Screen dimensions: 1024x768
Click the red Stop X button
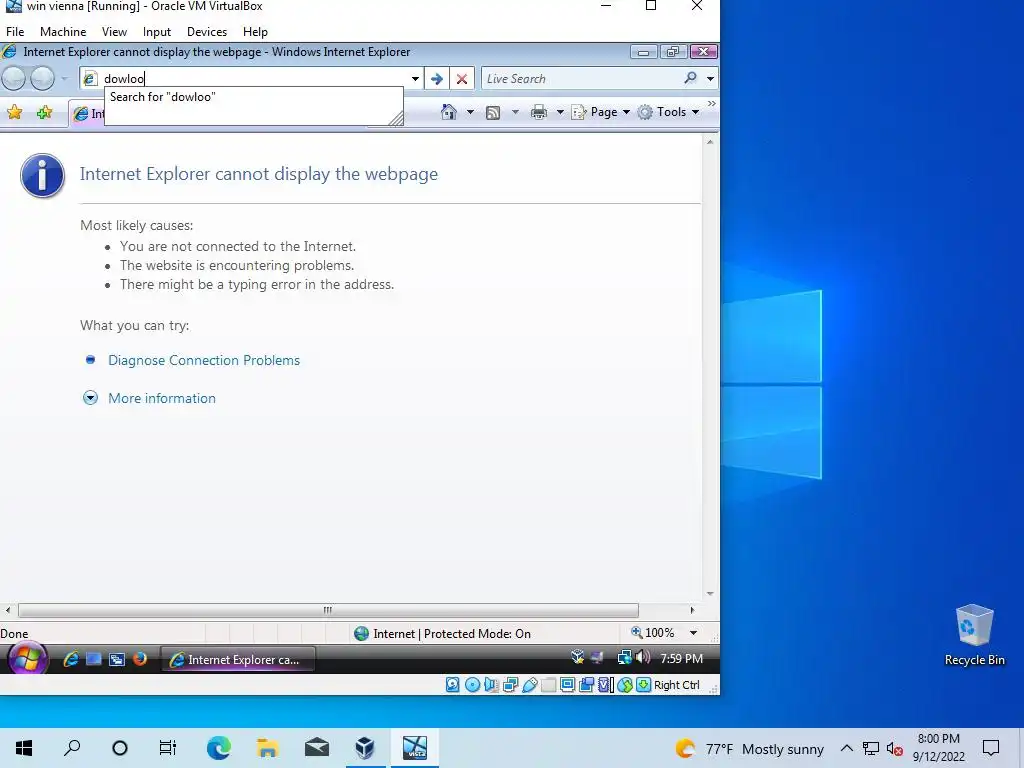click(462, 79)
